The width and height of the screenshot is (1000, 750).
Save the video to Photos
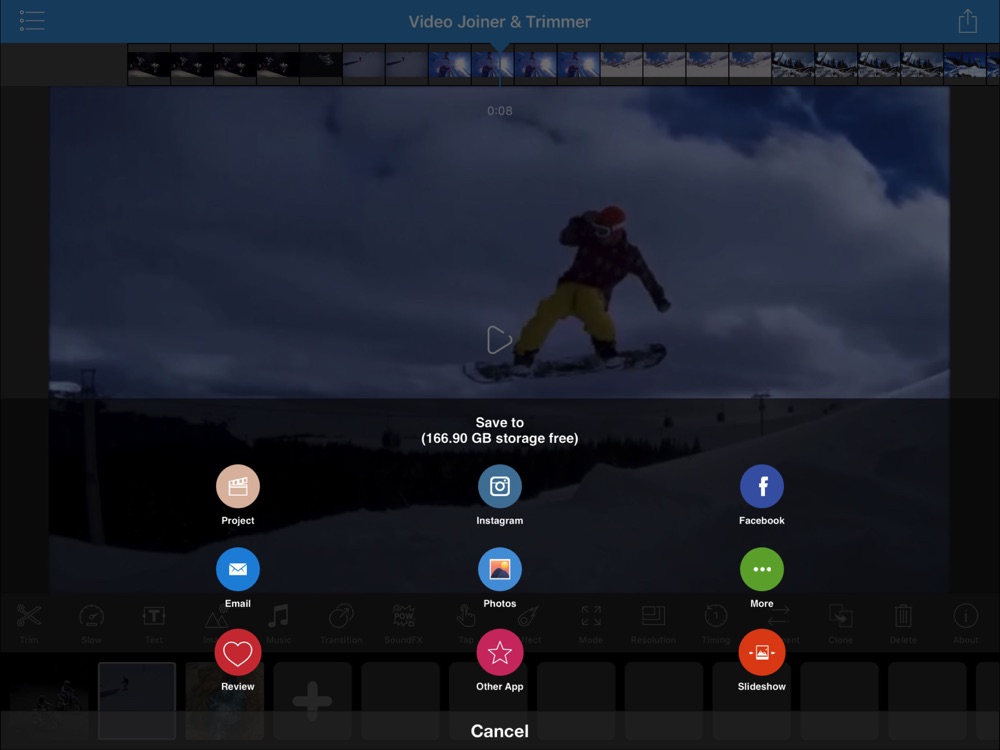[499, 569]
